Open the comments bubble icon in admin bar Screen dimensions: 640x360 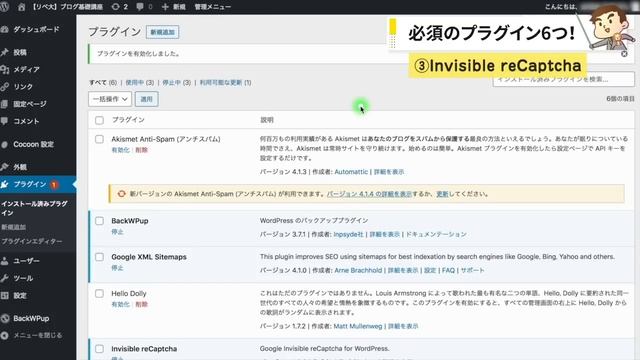(140, 7)
